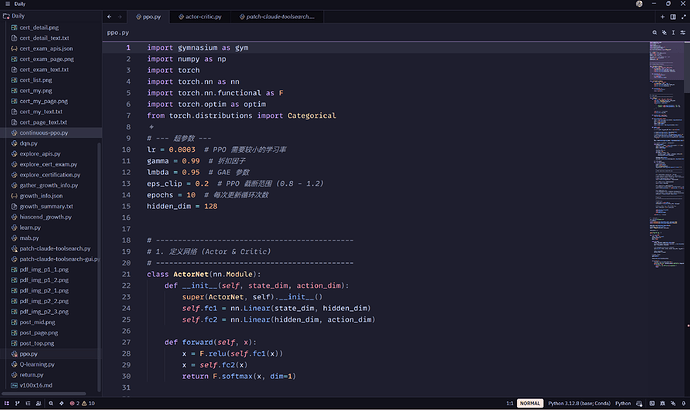The height and width of the screenshot is (410, 690).
Task: Open the hamburger application menu
Action: (7, 4)
